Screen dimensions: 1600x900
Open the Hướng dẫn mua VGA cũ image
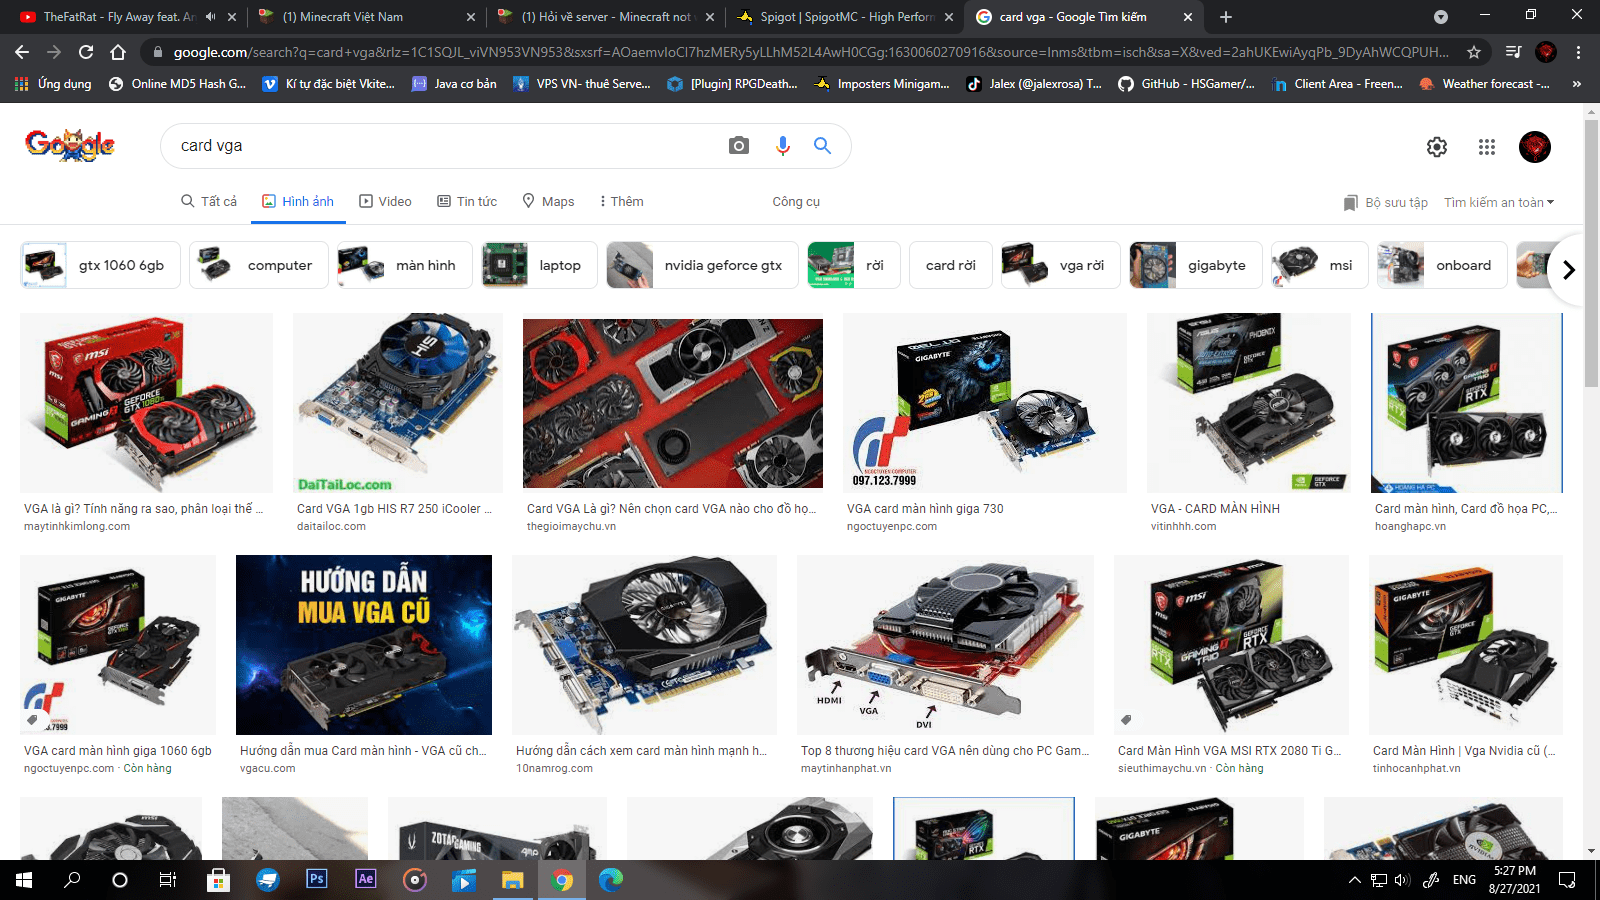tap(364, 645)
